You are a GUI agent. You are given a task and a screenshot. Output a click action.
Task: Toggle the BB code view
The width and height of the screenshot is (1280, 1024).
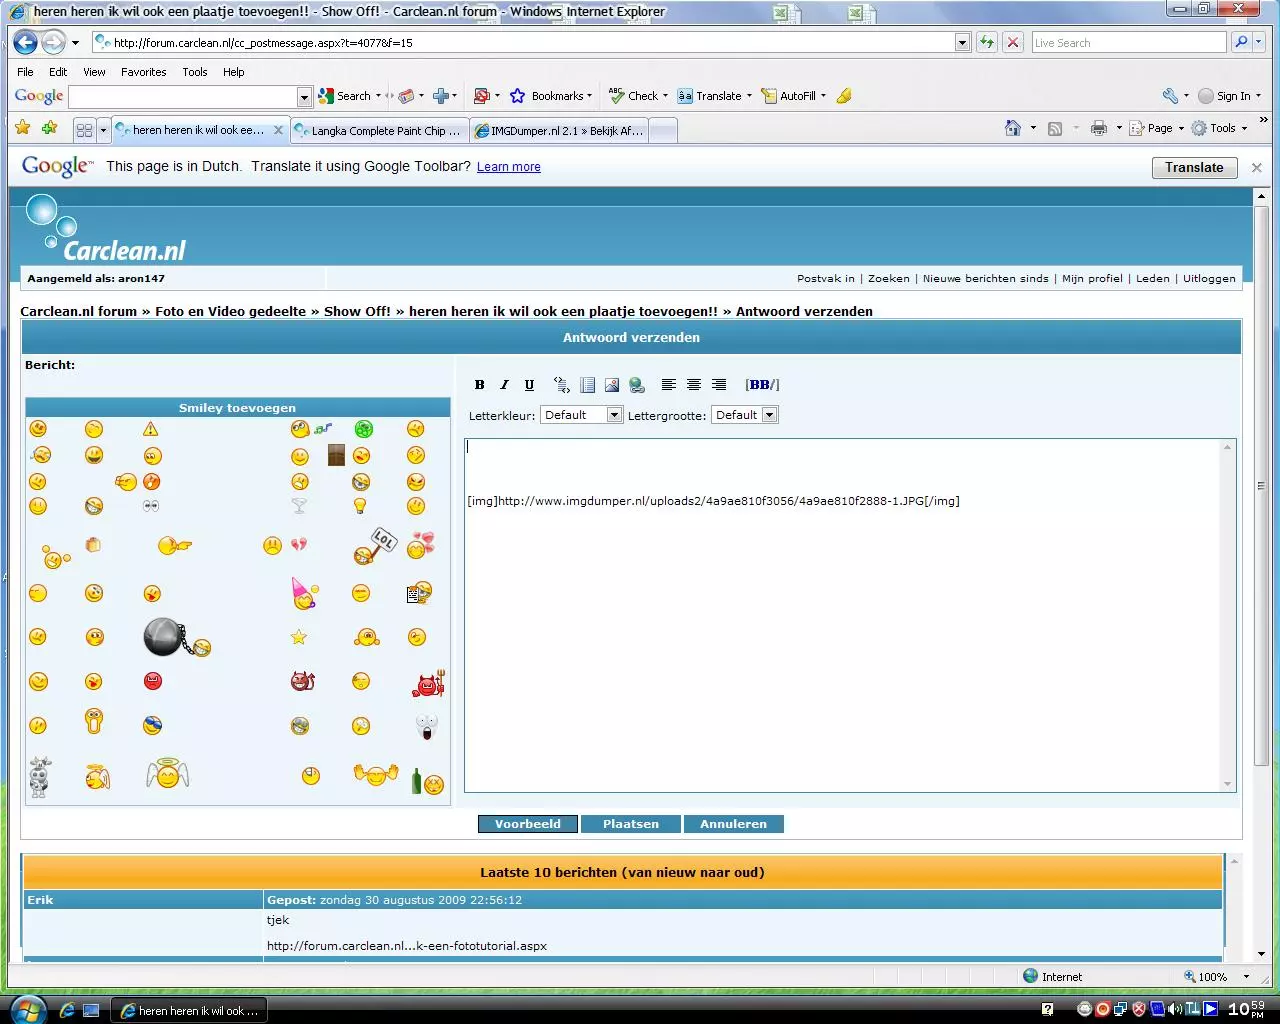762,385
